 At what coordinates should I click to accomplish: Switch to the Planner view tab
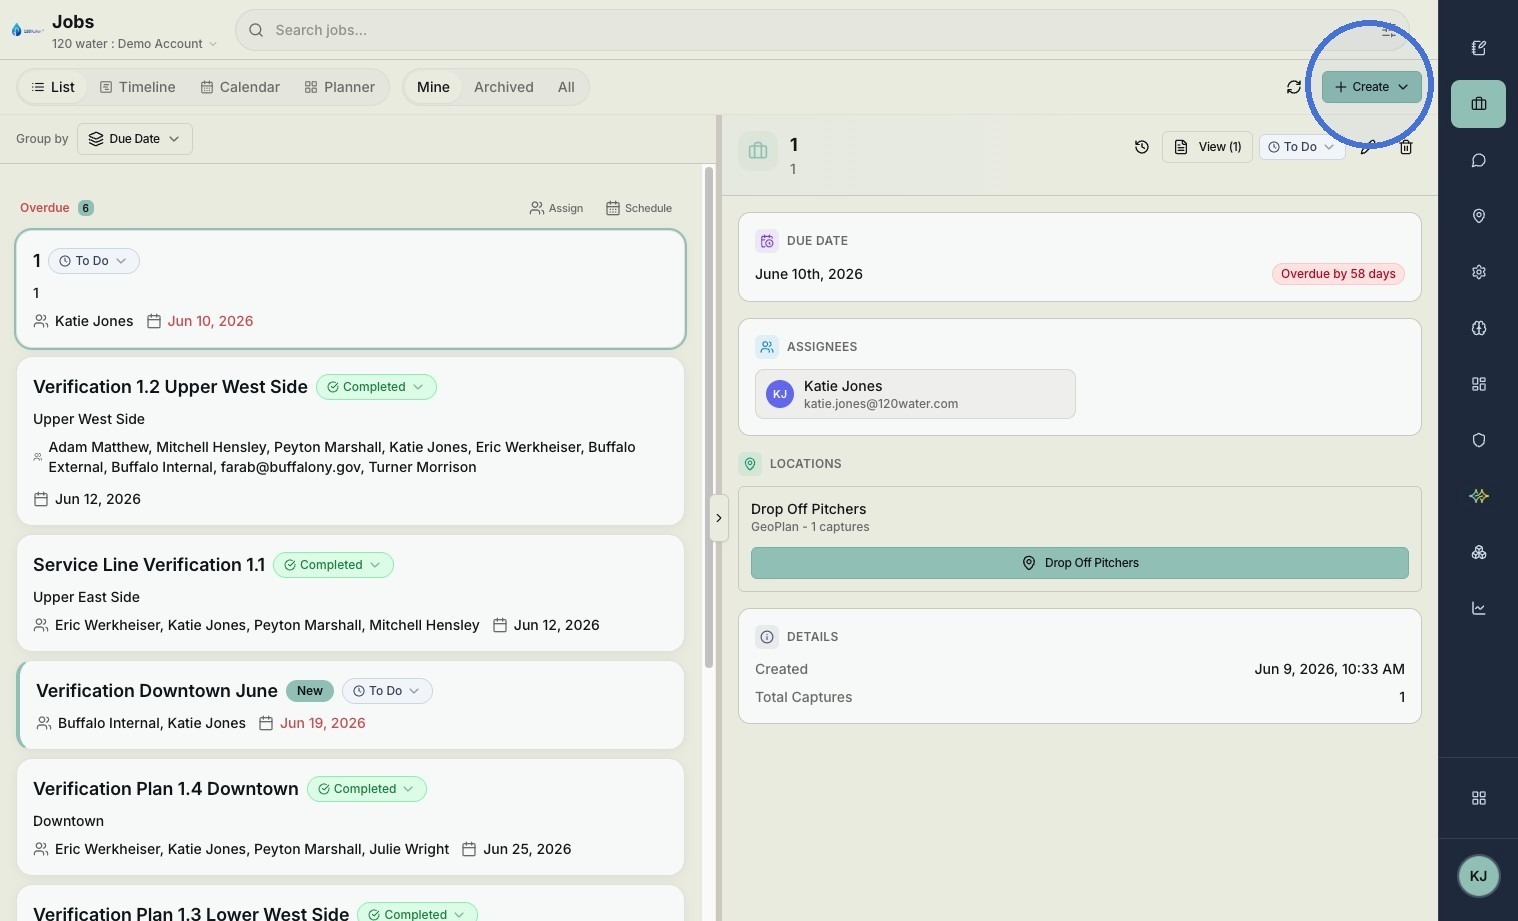pyautogui.click(x=340, y=87)
